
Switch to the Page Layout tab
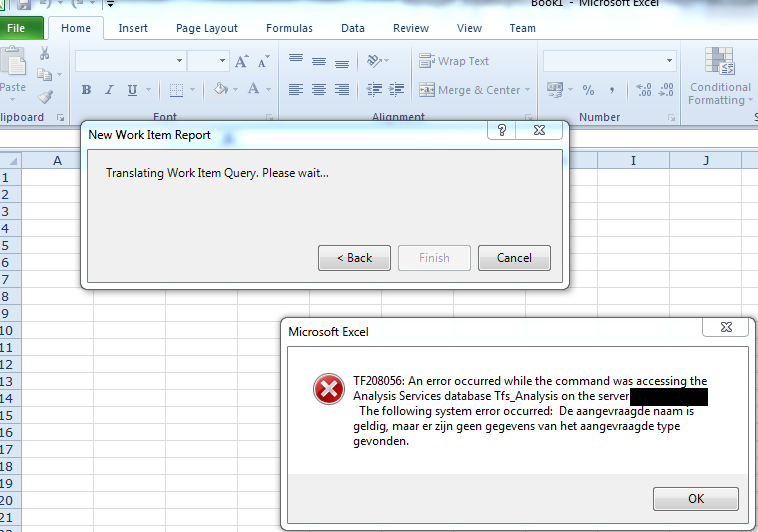tap(207, 28)
